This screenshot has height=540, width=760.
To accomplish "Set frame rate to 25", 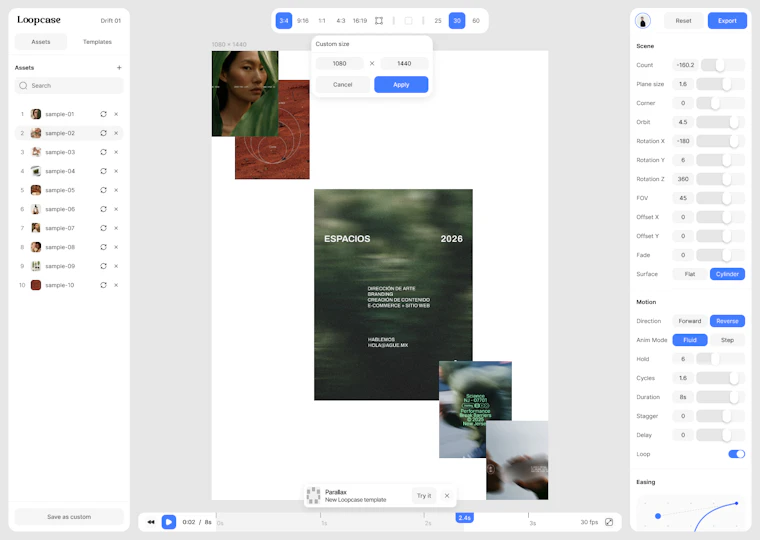I will (438, 20).
